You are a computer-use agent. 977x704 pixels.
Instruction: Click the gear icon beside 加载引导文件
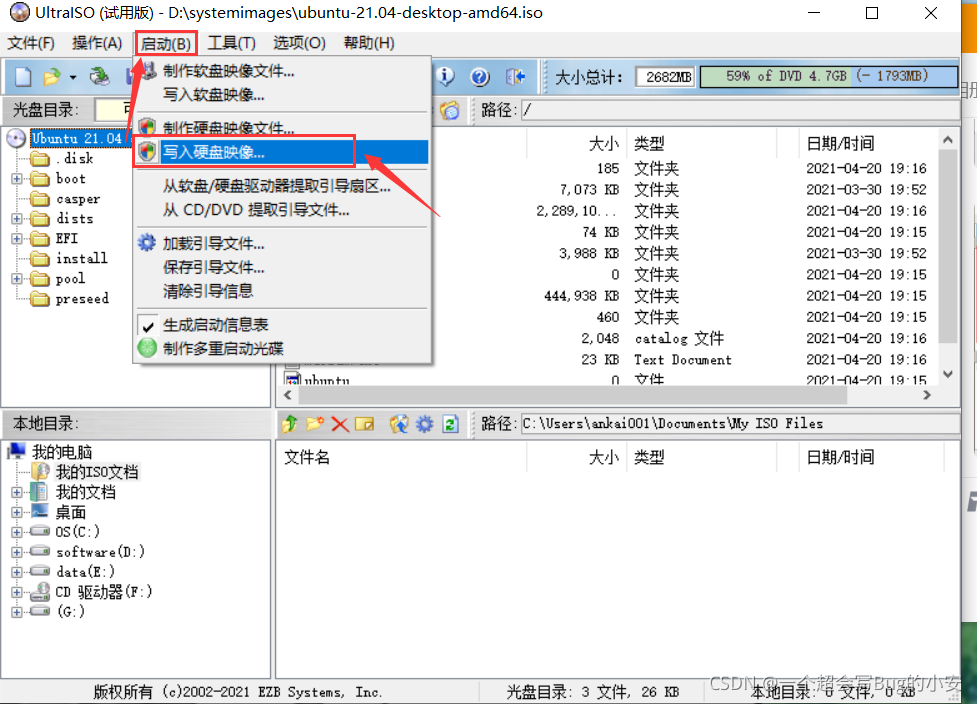tap(147, 242)
